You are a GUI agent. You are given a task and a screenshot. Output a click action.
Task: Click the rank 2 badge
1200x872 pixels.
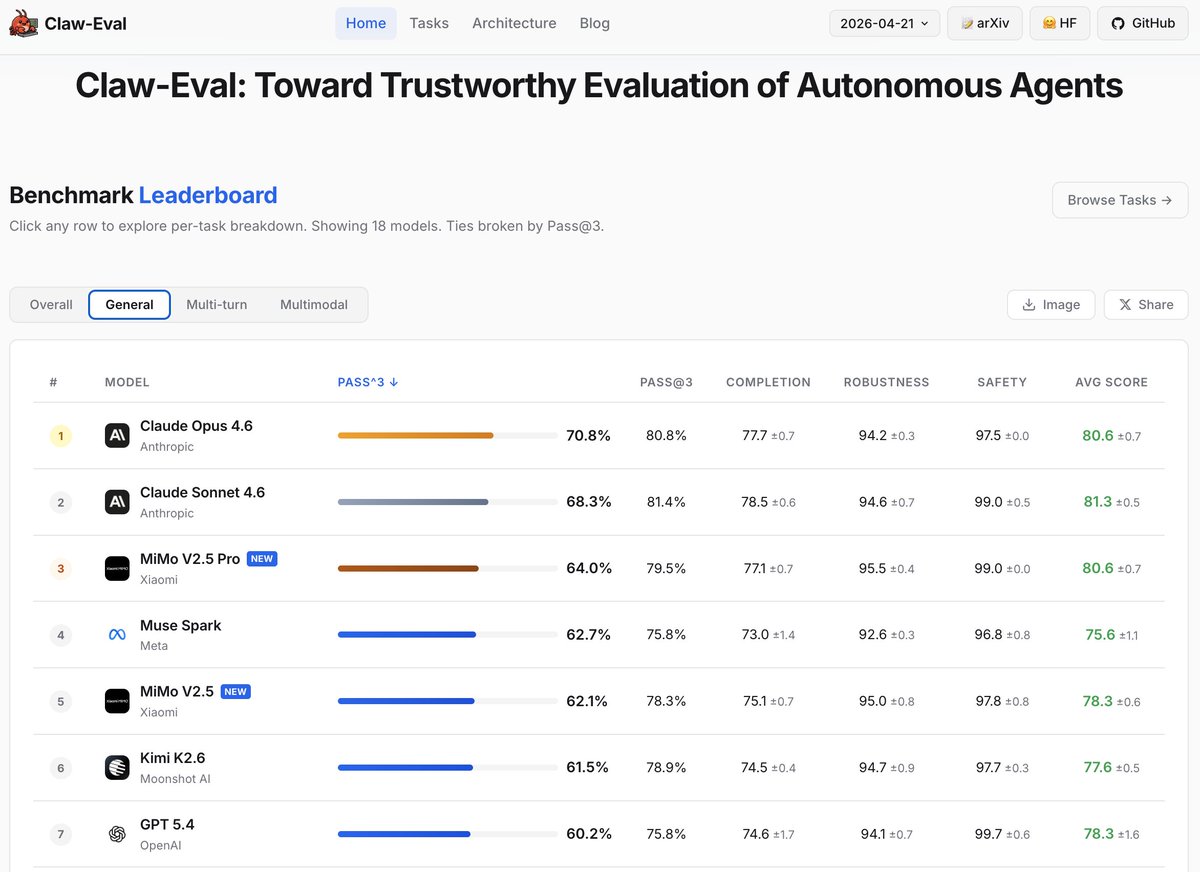click(x=60, y=502)
